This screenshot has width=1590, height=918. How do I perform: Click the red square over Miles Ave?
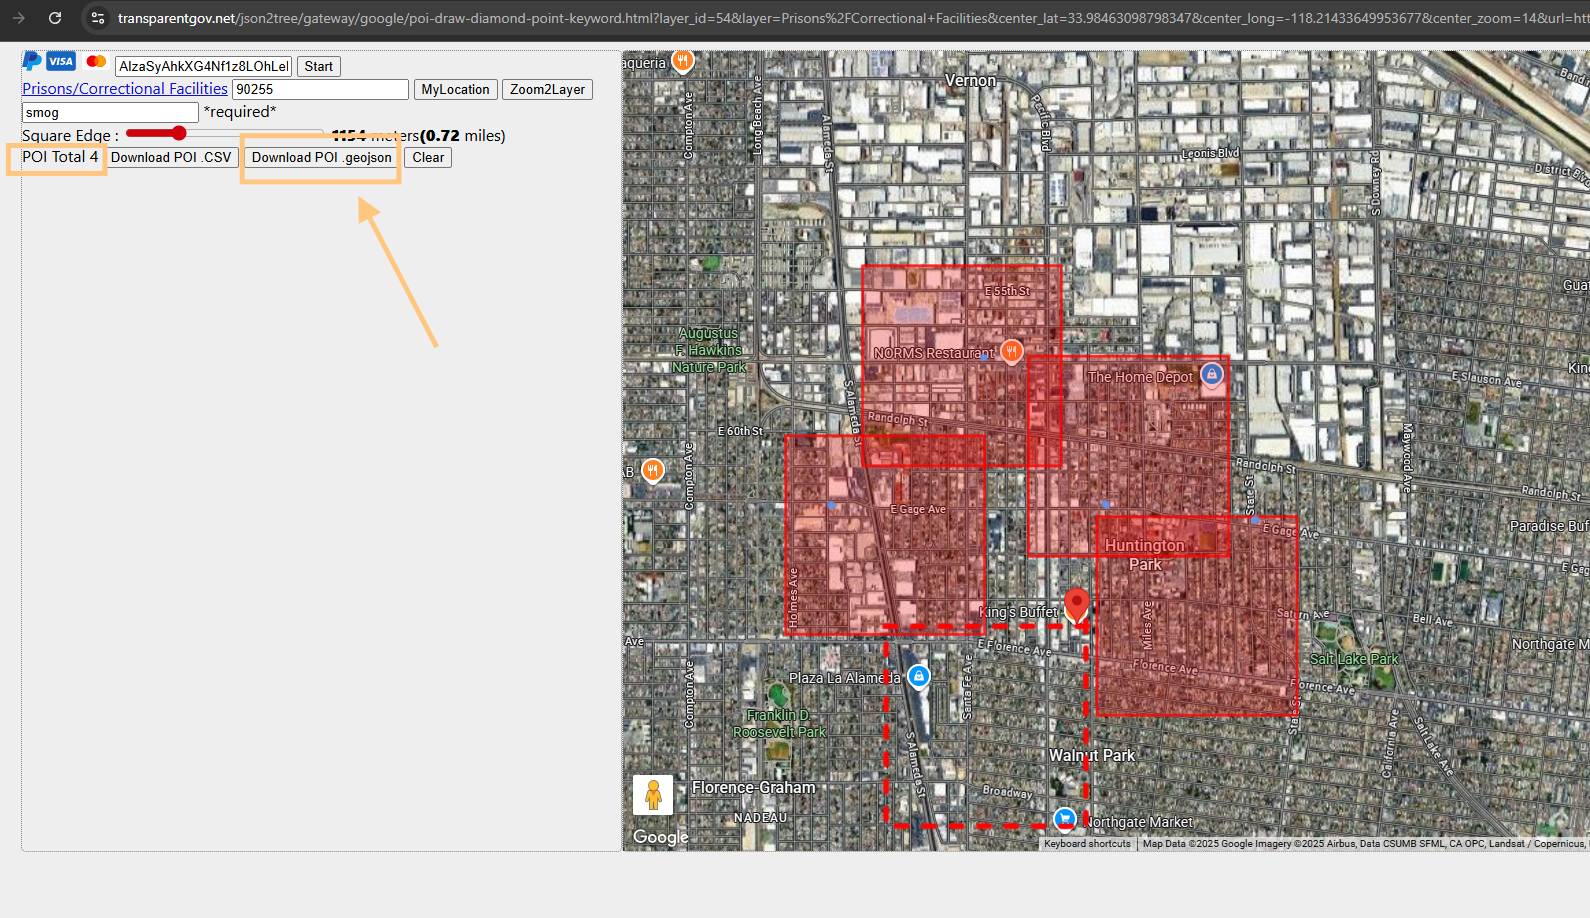[x=1196, y=616]
